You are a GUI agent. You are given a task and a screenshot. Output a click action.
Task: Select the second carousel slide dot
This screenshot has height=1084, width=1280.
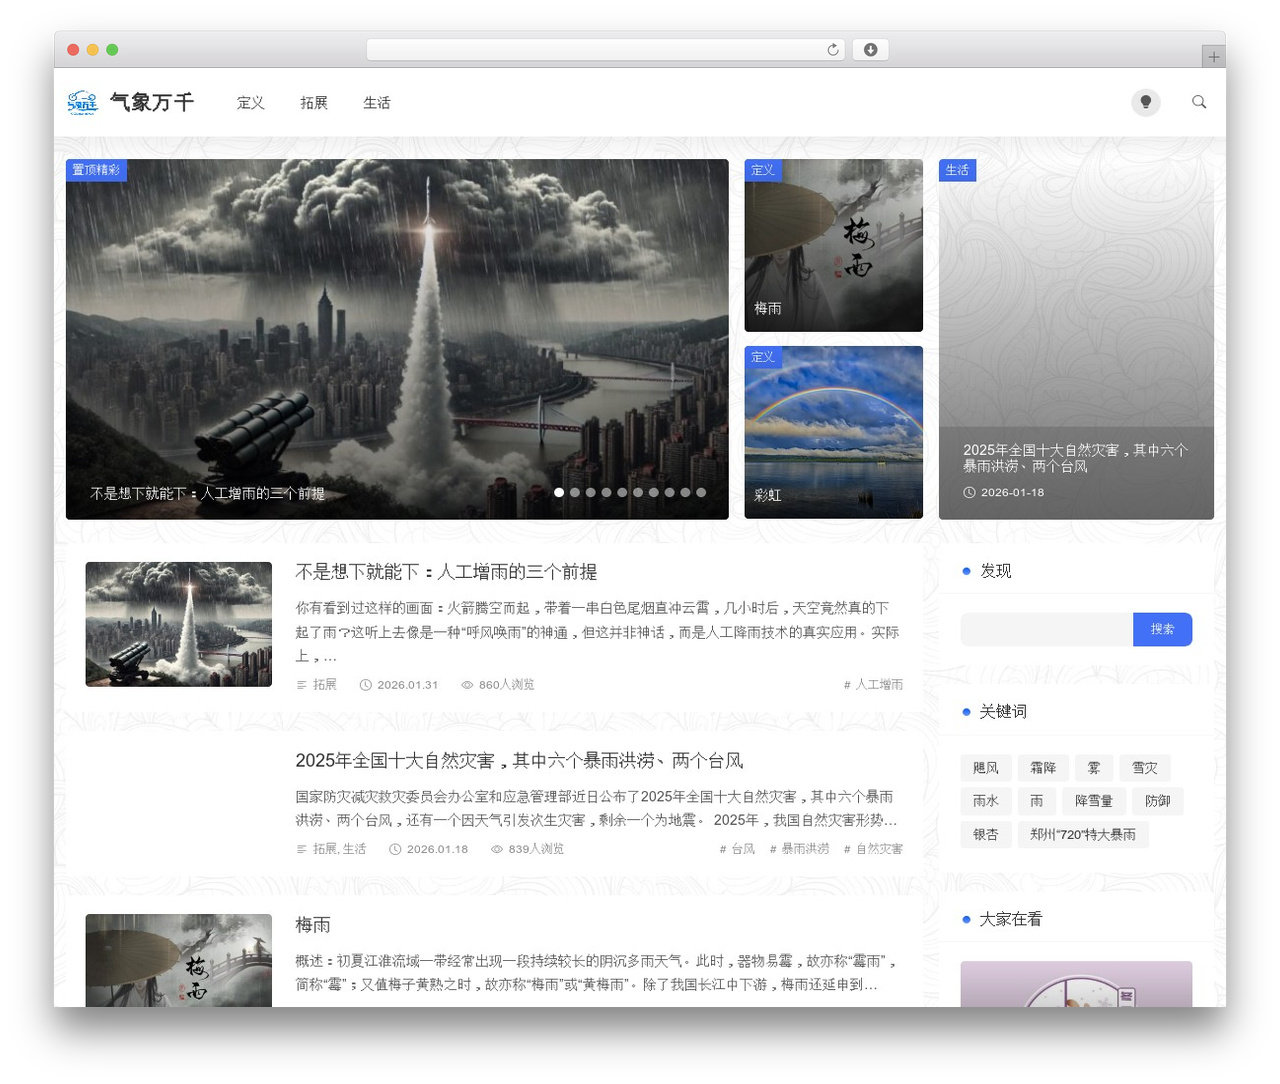point(575,492)
